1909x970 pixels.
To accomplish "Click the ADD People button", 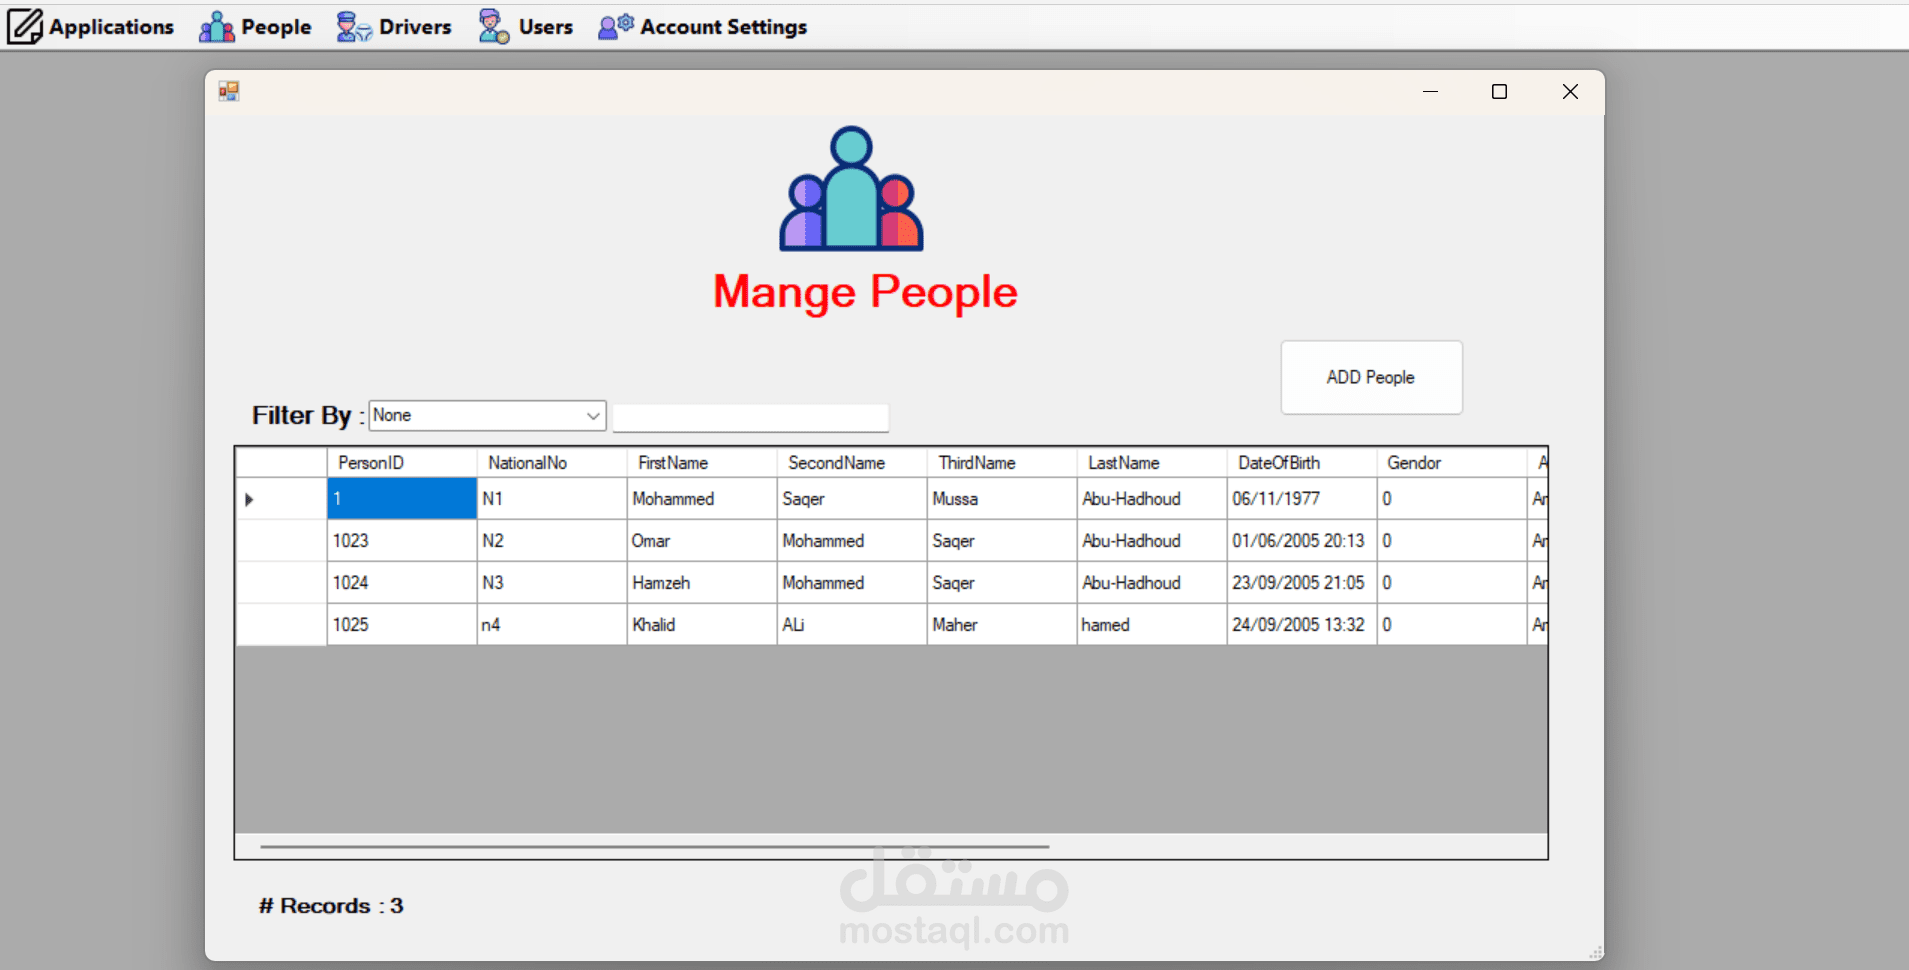I will [1370, 377].
